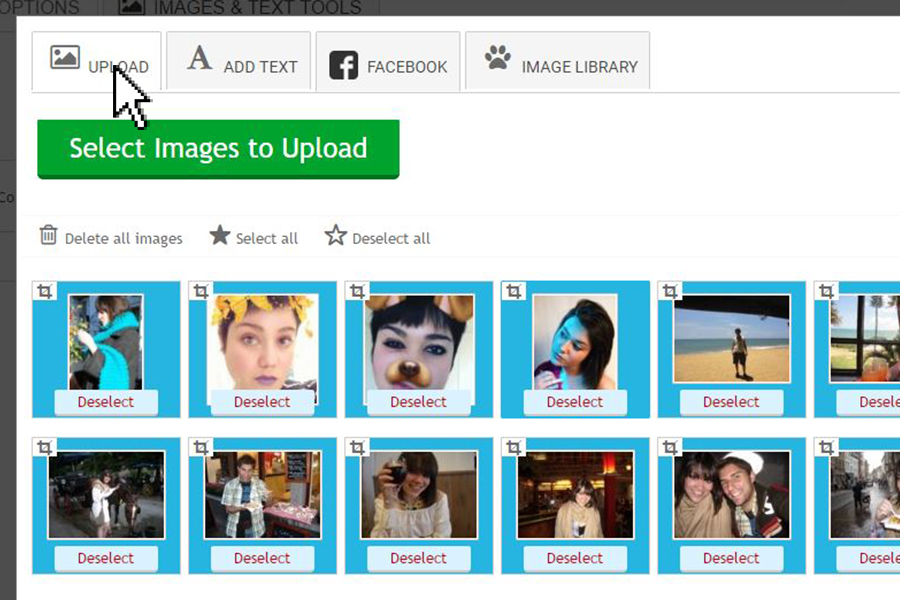Click the flower crown selfie thumbnail
The height and width of the screenshot is (600, 900).
click(262, 342)
